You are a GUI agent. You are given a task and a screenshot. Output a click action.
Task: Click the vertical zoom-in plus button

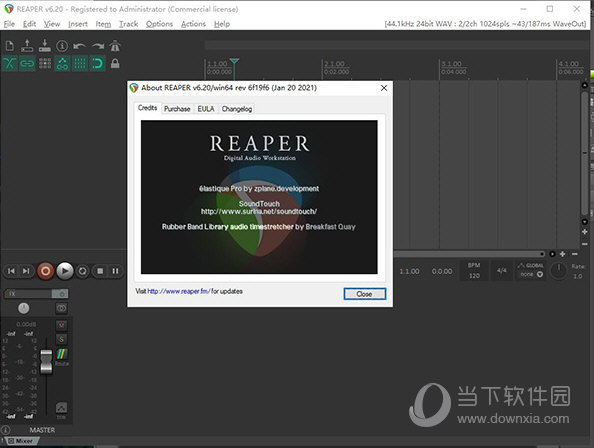pyautogui.click(x=585, y=231)
